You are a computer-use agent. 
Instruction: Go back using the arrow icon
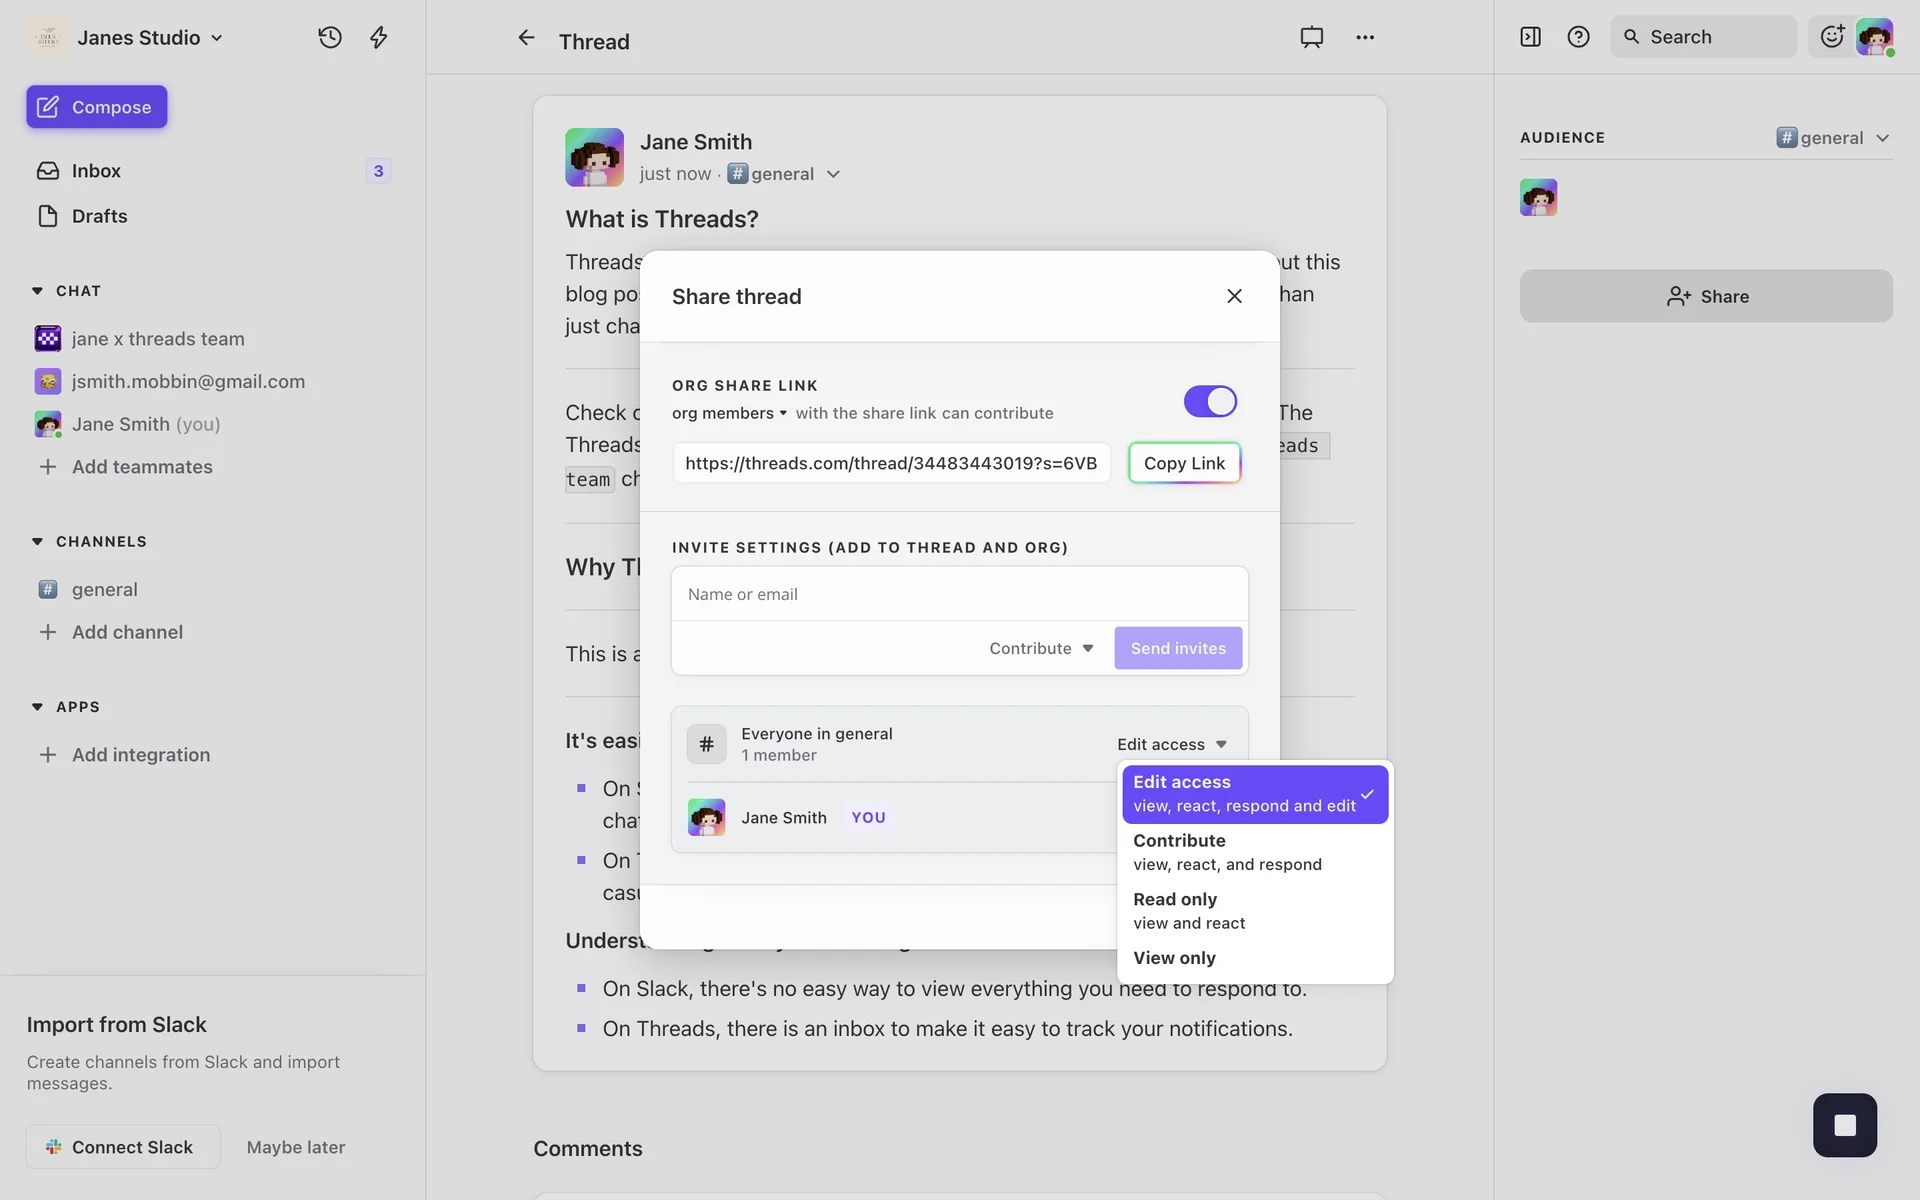526,38
